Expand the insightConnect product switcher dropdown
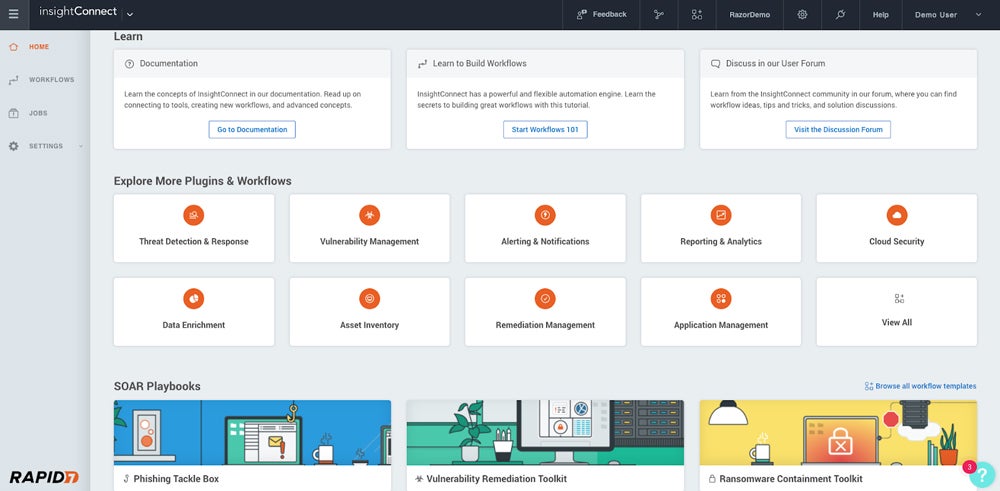1000x491 pixels. [130, 14]
